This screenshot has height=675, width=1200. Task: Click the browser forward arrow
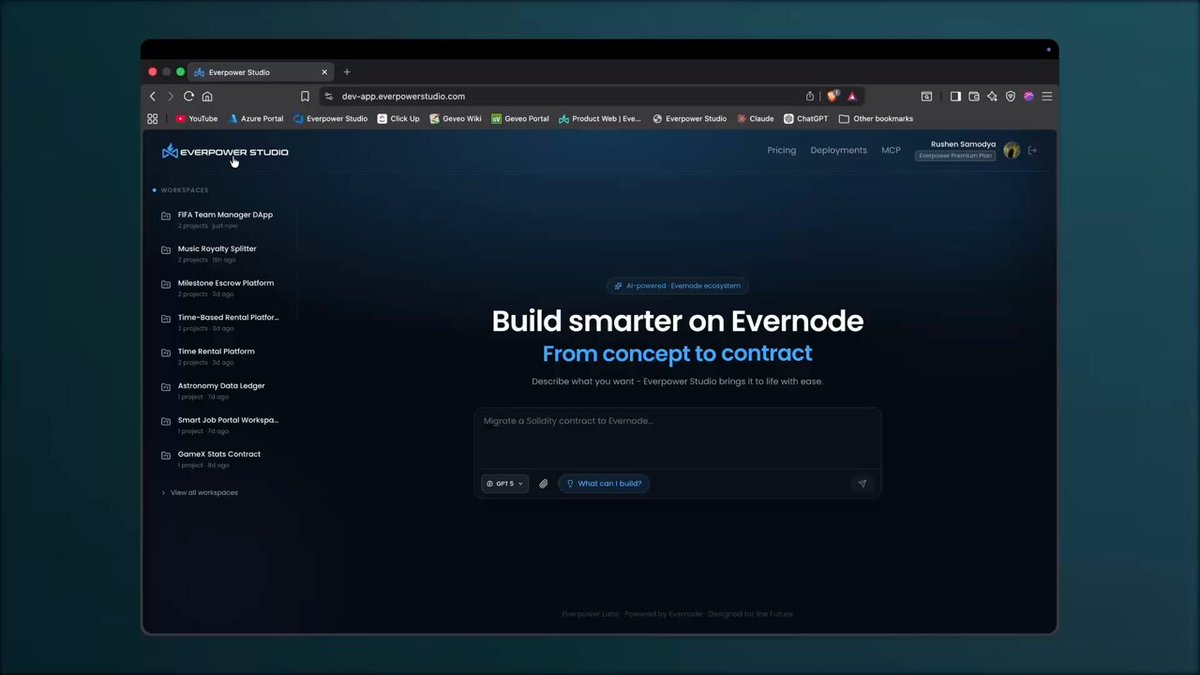click(171, 96)
